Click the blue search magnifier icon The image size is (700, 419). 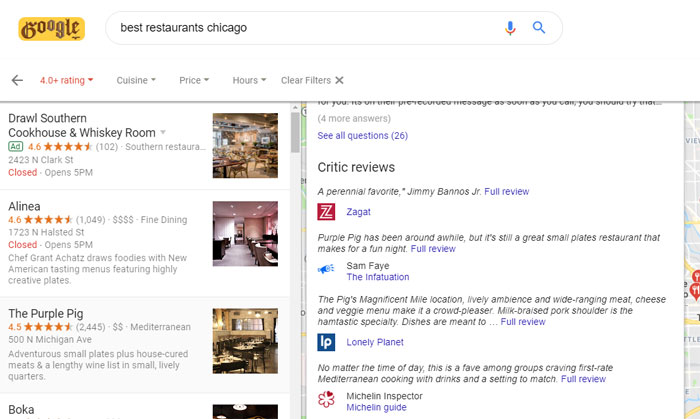click(x=539, y=28)
